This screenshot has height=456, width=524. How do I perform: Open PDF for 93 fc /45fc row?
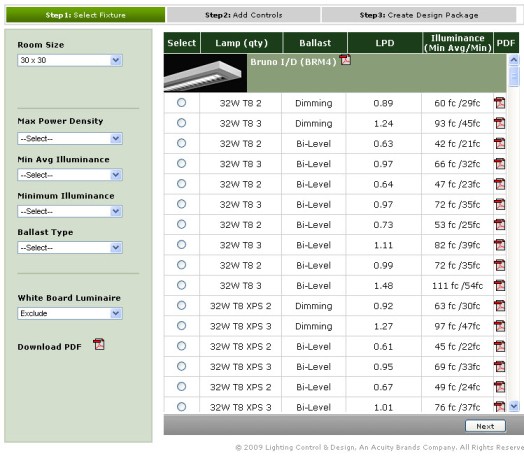point(500,123)
